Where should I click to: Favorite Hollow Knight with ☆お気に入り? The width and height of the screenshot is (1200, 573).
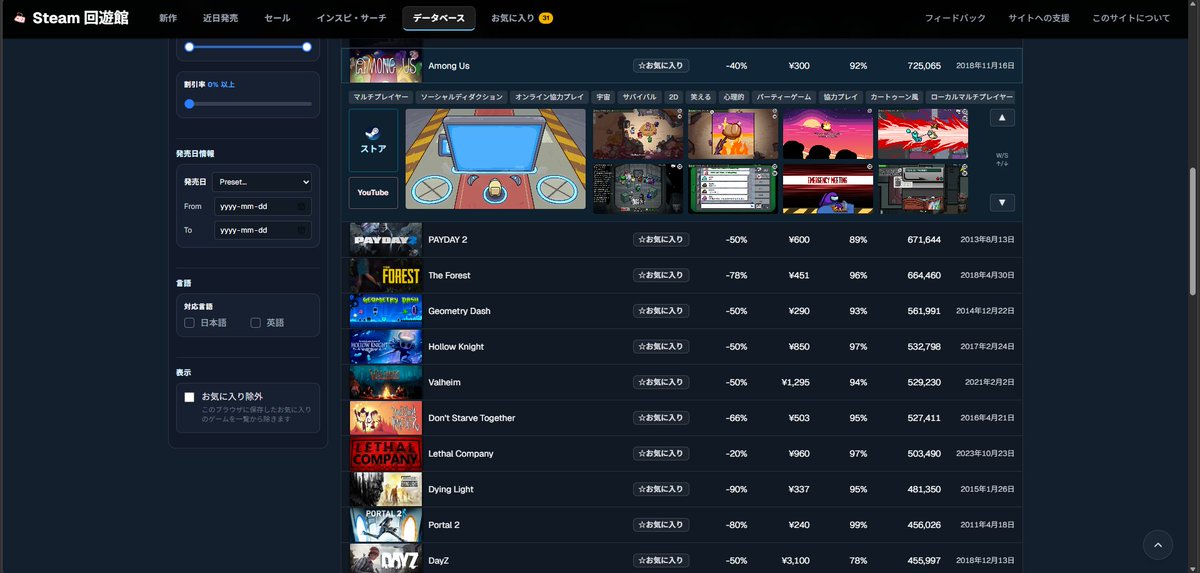click(x=661, y=347)
